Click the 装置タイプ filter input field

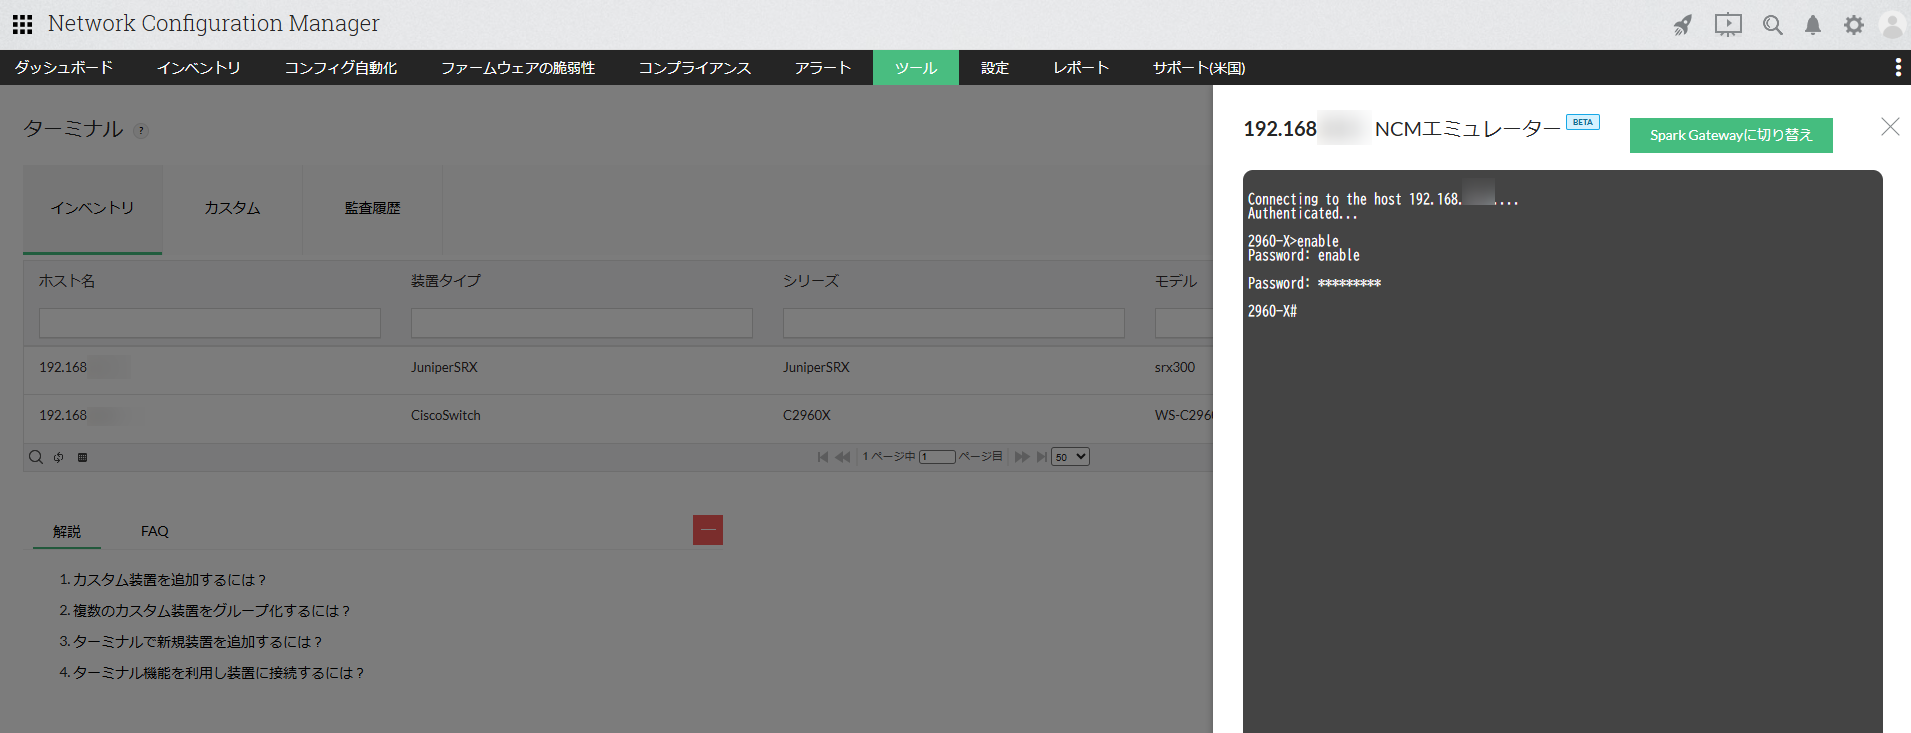coord(582,323)
